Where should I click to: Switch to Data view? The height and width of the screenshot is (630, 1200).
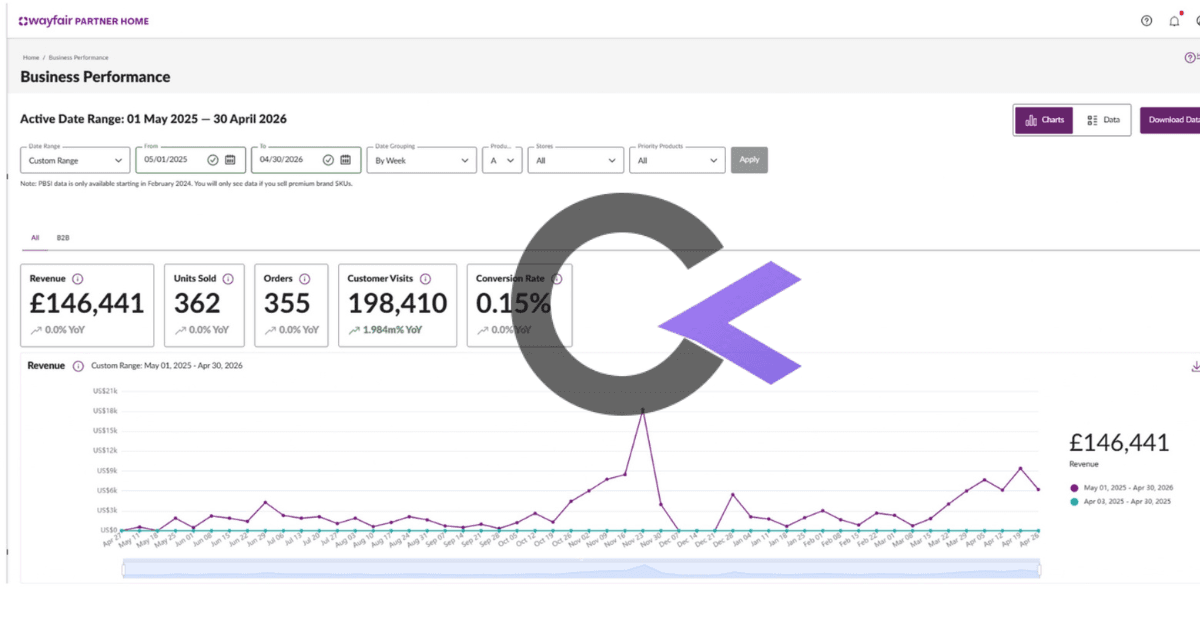(x=1103, y=120)
